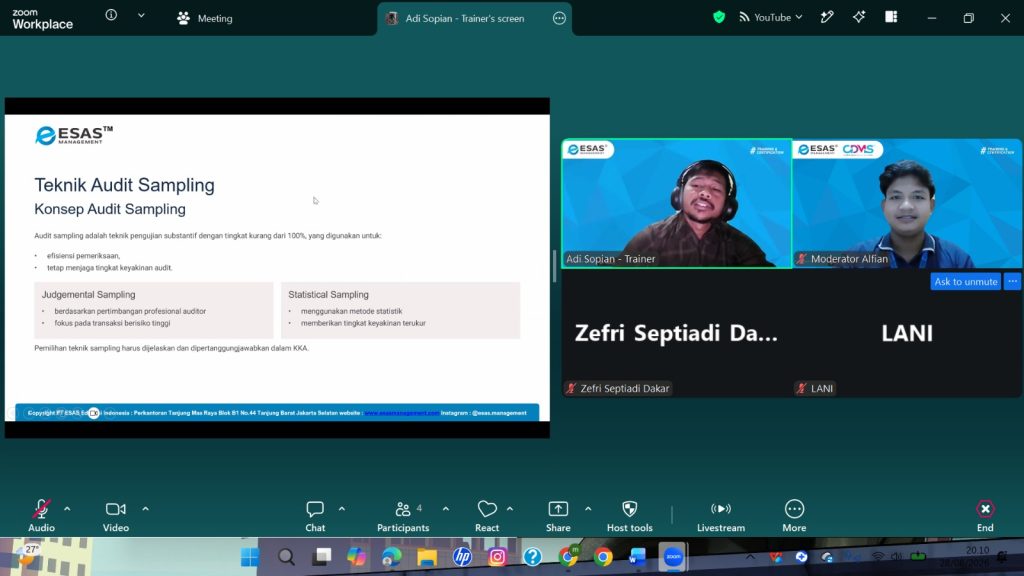
Task: Select Adi Sopian - Trainer video tile
Action: 677,203
